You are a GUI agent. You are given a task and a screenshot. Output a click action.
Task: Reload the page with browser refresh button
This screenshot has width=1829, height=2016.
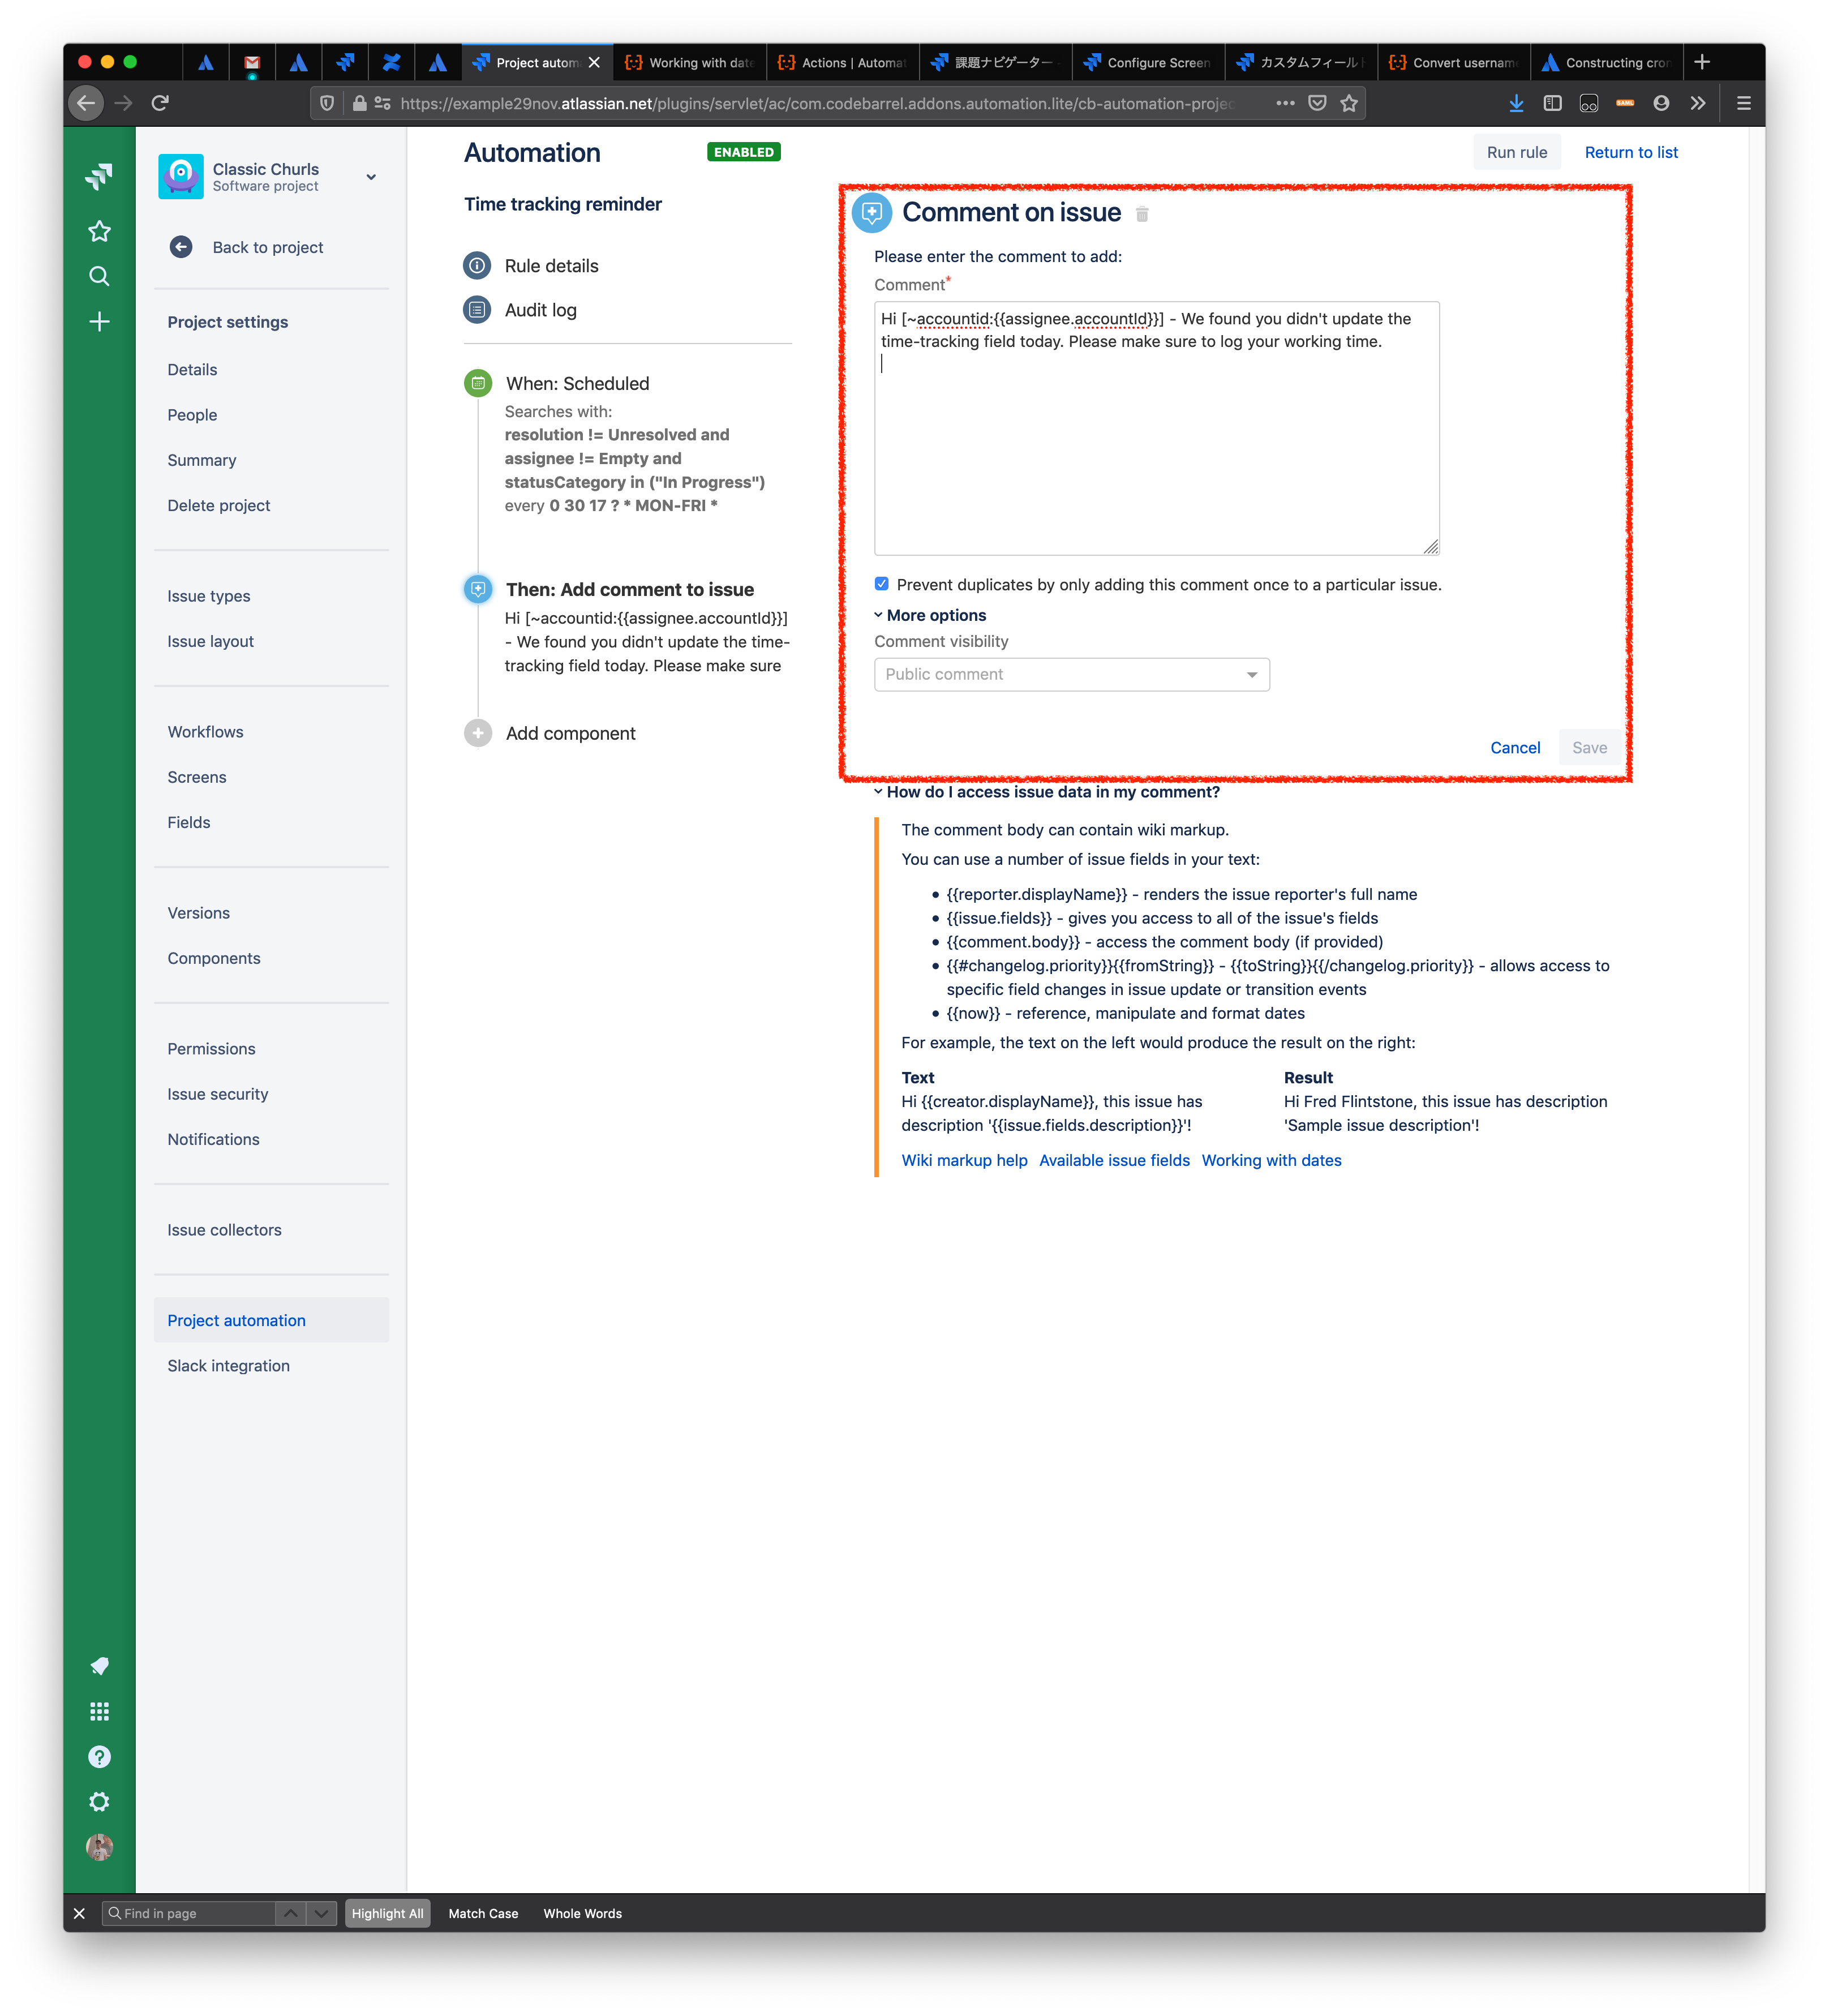[160, 102]
